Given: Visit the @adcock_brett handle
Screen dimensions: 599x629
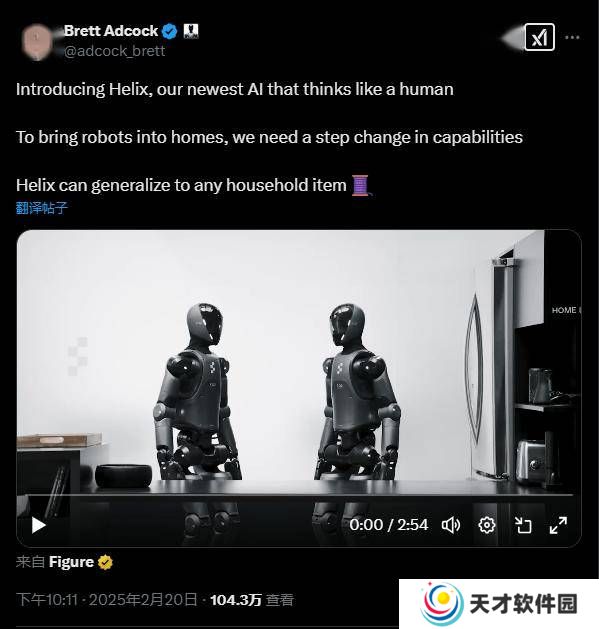Looking at the screenshot, I should (x=114, y=51).
